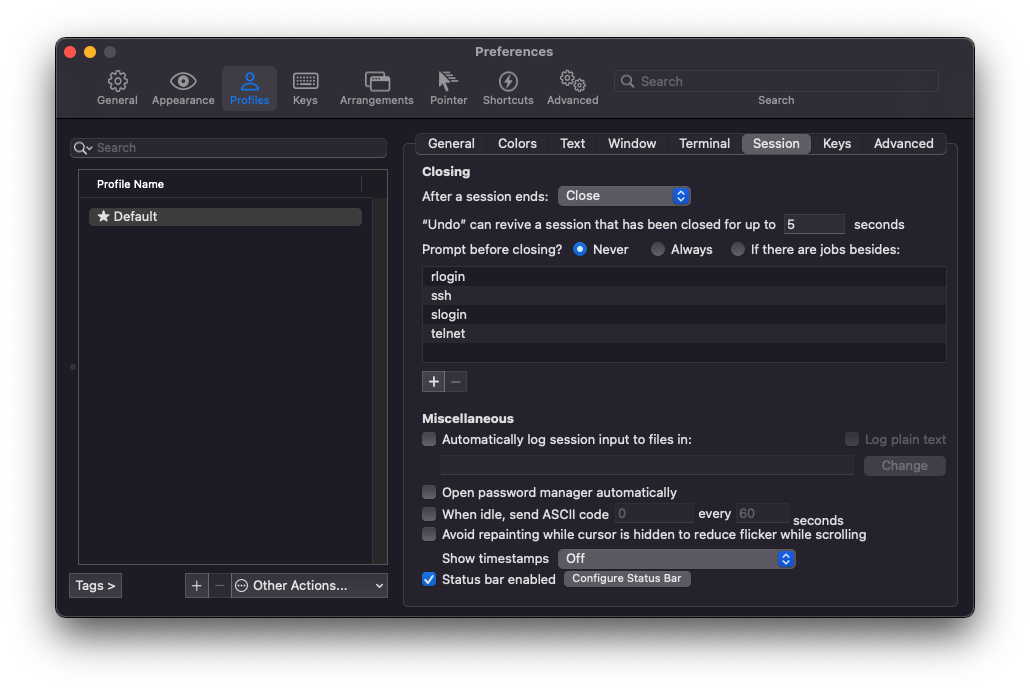Switch to the General profile tab
The image size is (1030, 691).
(x=451, y=144)
